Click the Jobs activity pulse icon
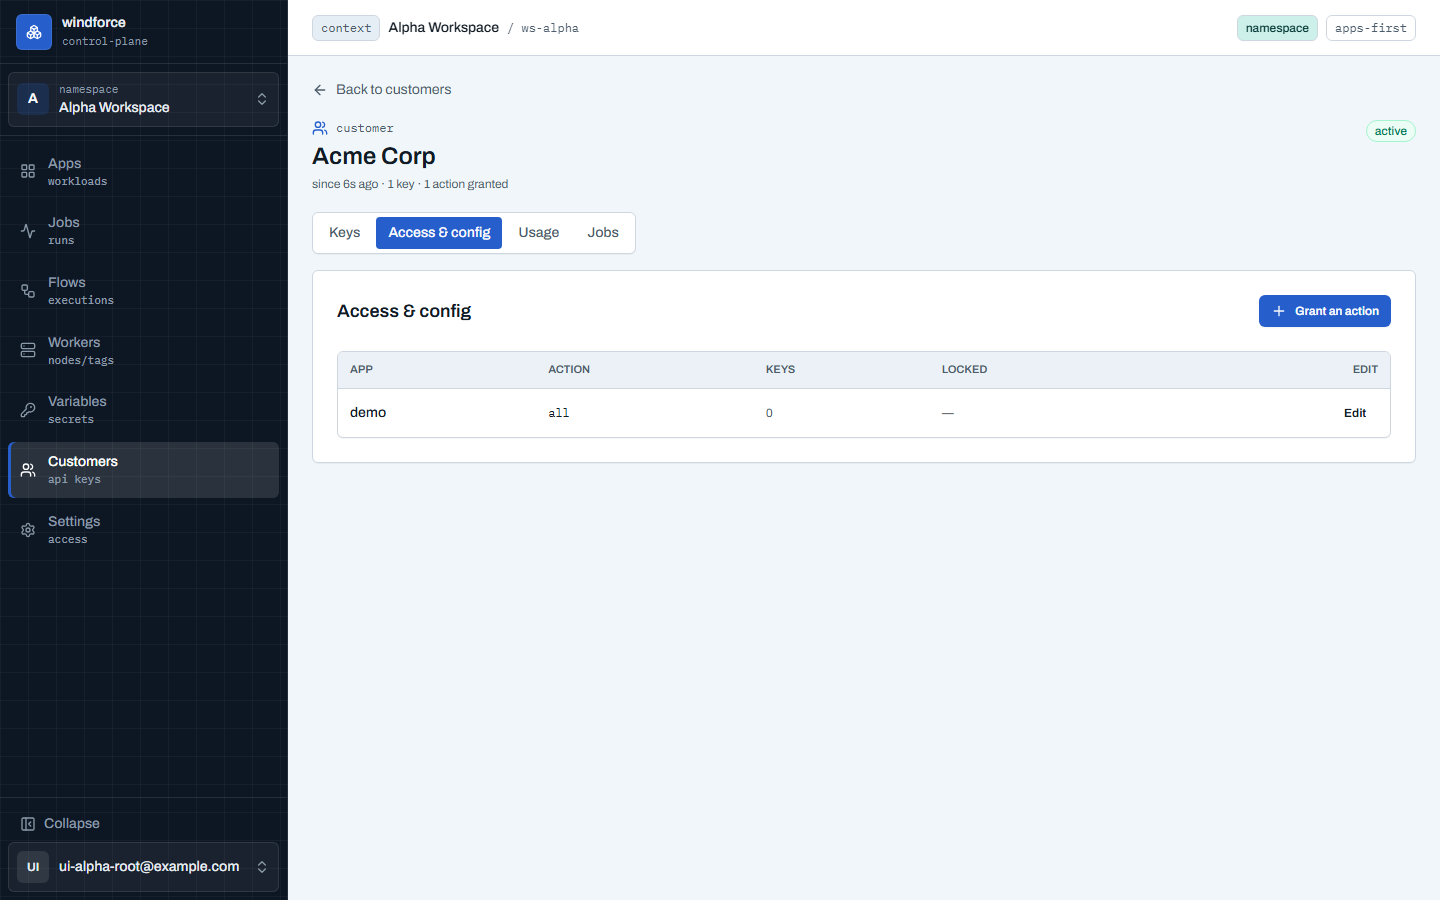This screenshot has height=900, width=1440. pos(28,231)
